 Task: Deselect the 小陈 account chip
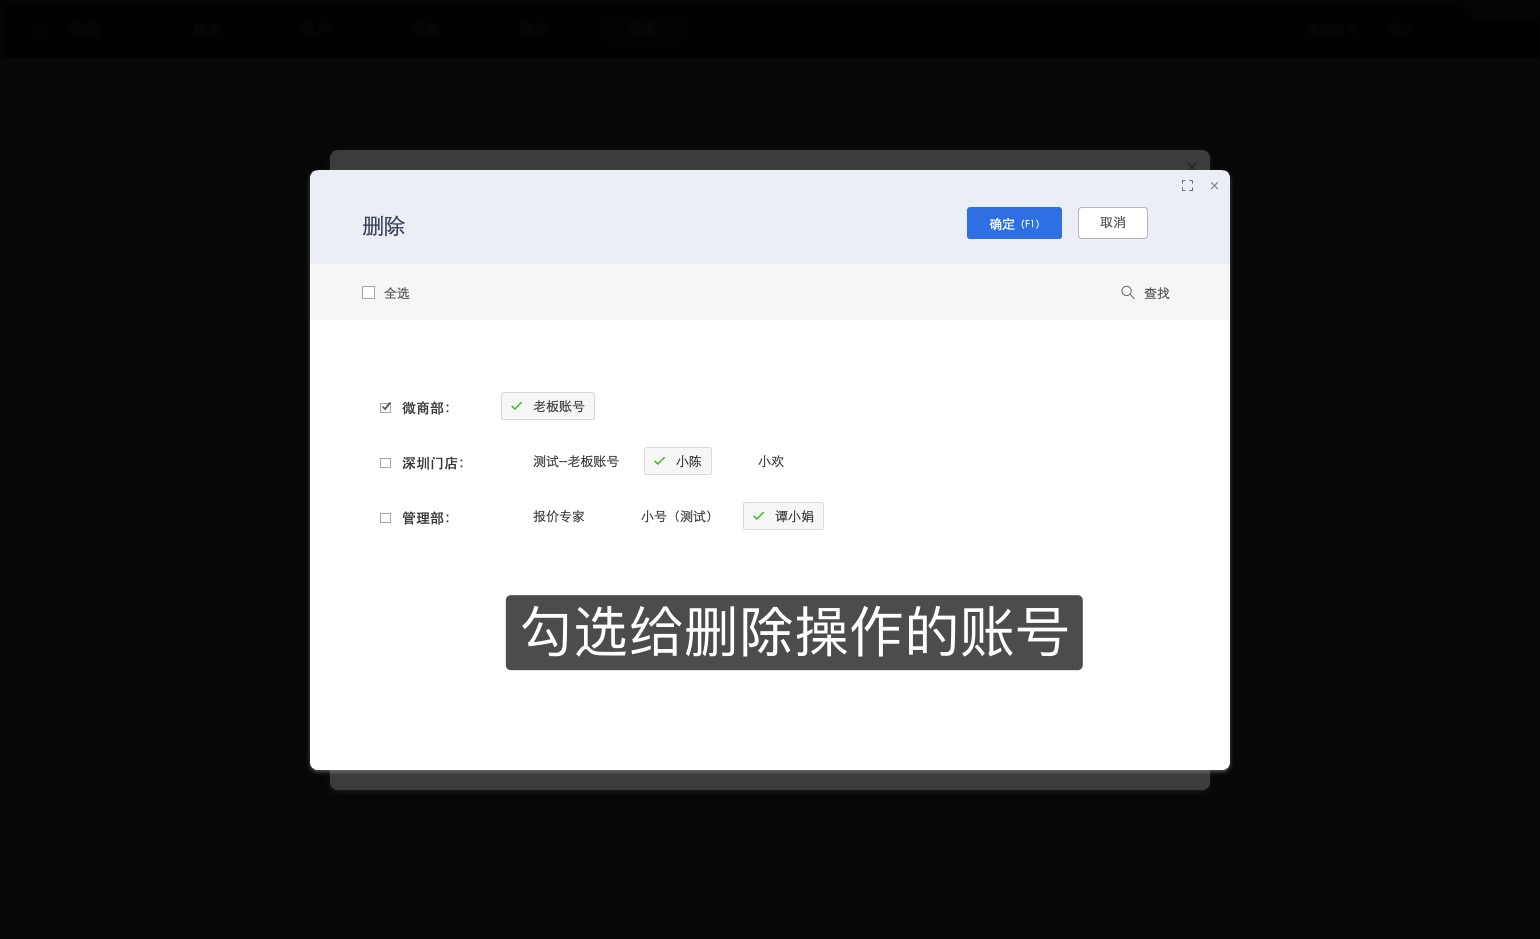tap(678, 461)
